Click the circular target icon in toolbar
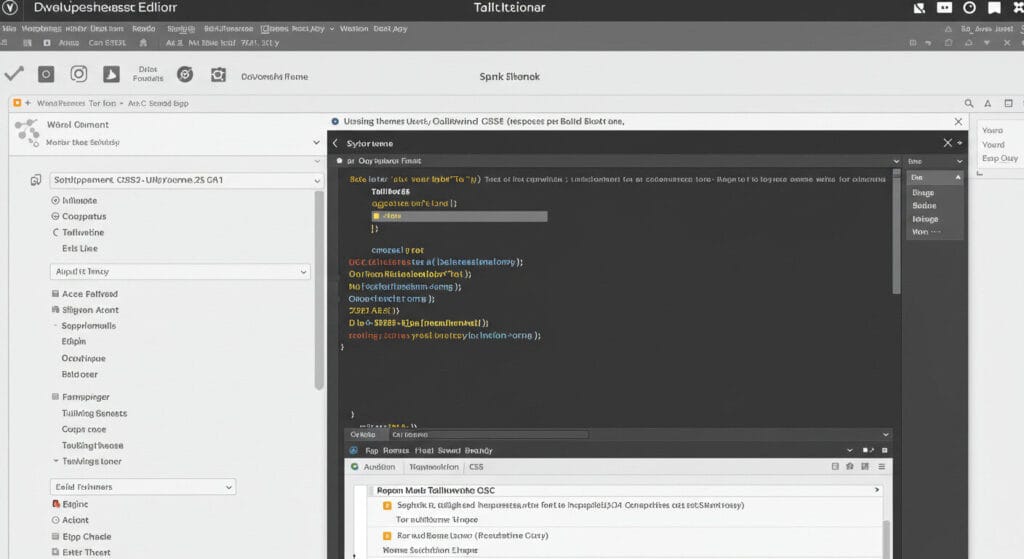This screenshot has height=559, width=1024. tap(184, 74)
